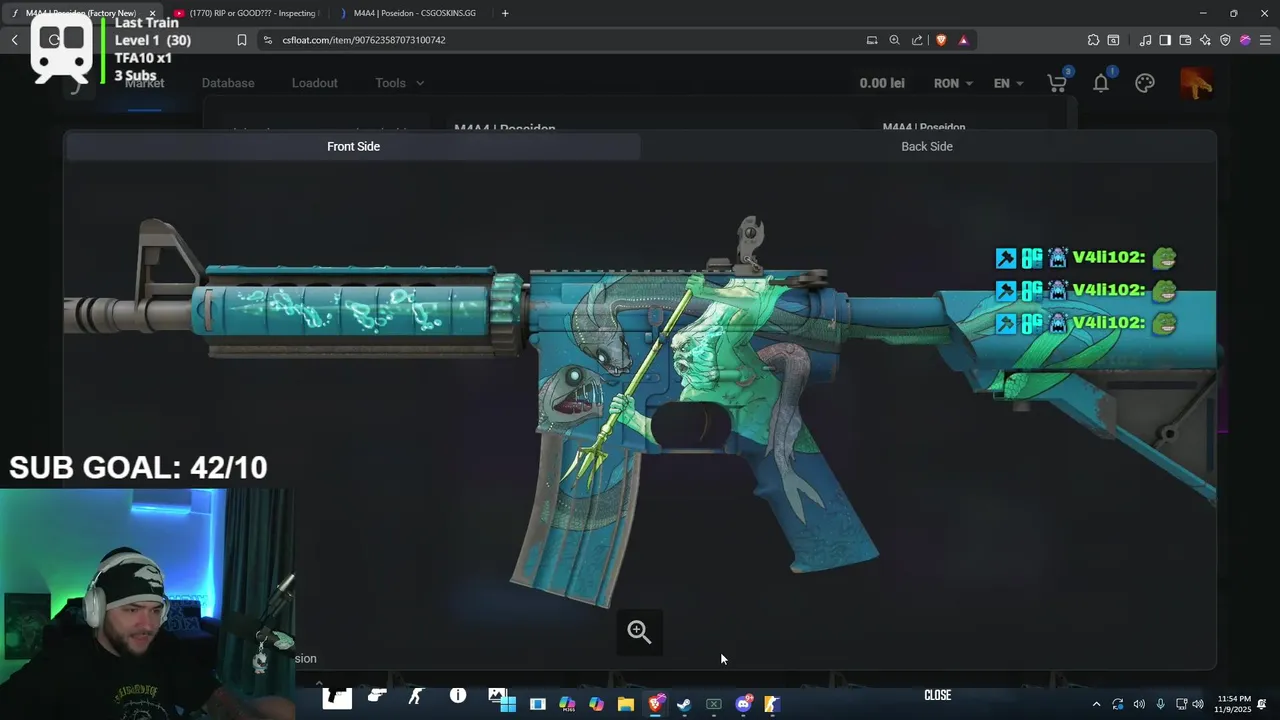1280x720 pixels.
Task: Open the notifications bell
Action: 1101,83
